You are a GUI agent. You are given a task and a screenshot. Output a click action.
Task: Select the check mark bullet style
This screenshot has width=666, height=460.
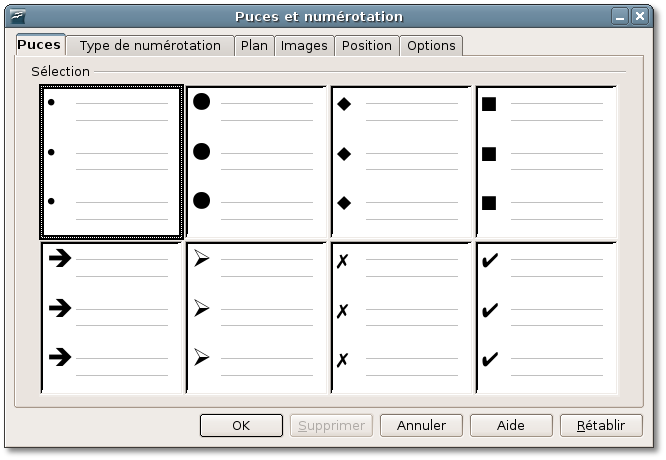(x=547, y=318)
